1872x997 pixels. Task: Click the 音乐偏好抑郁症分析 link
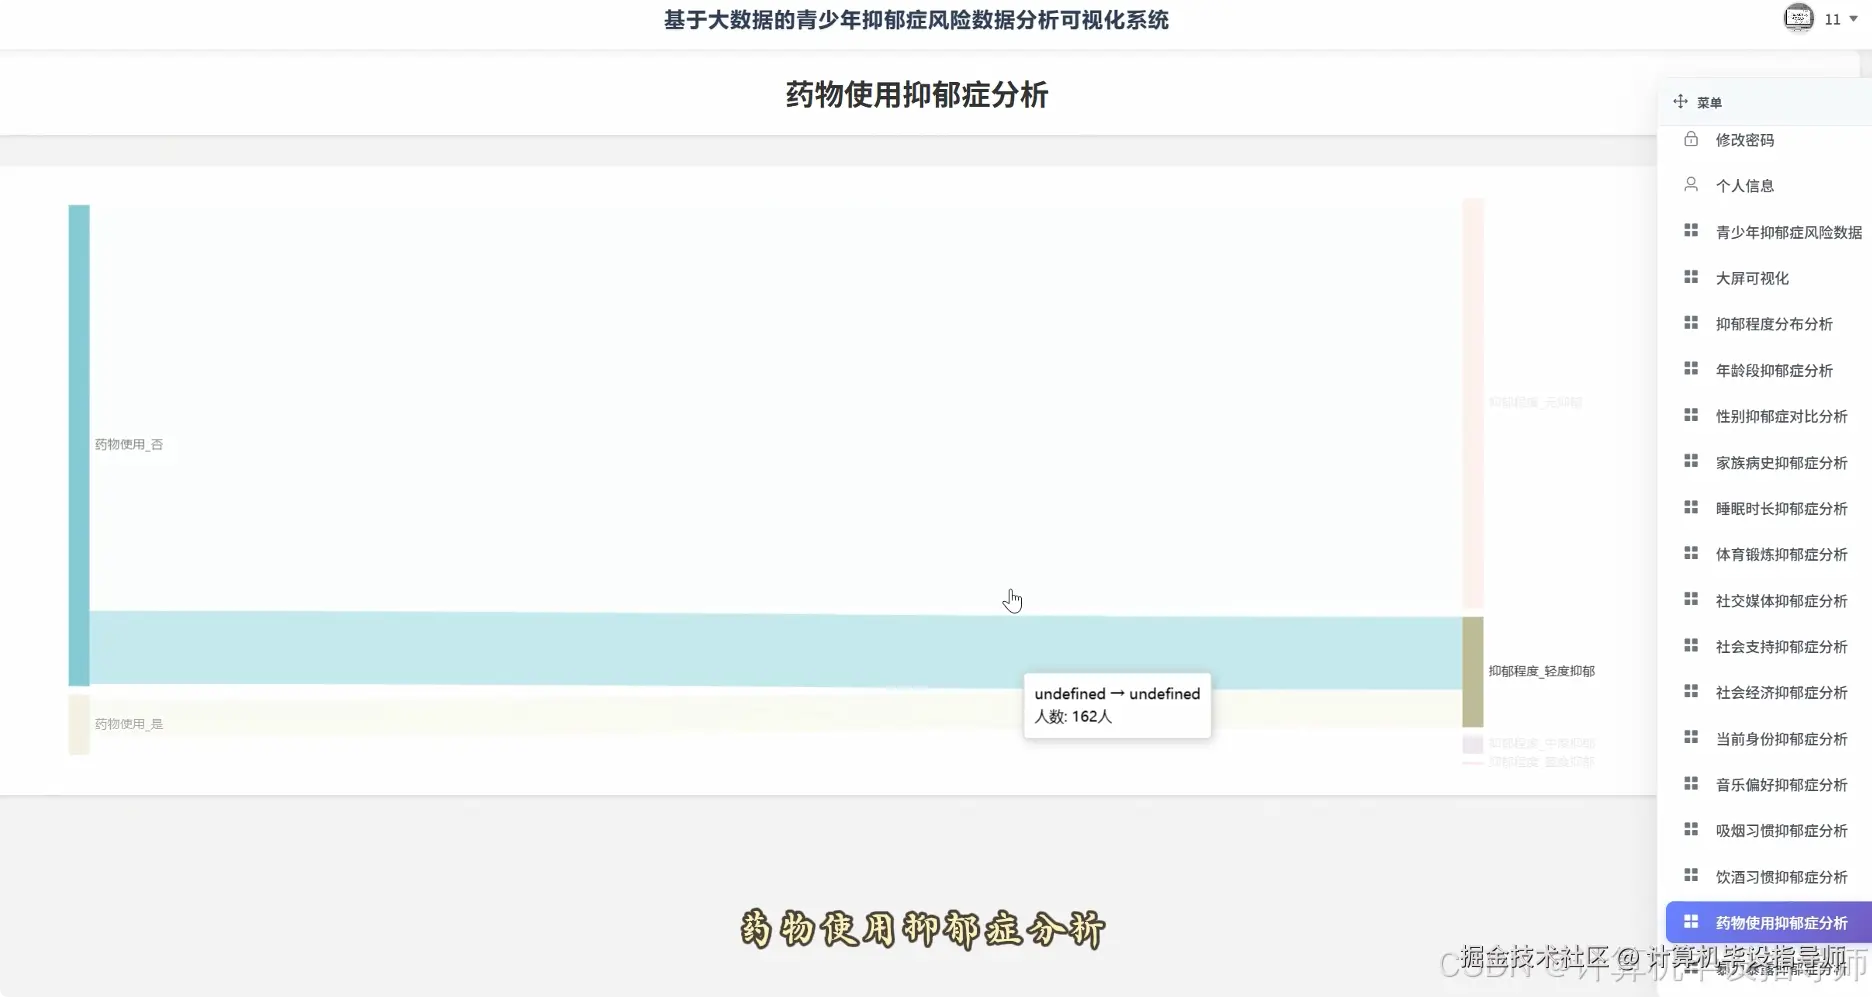click(x=1782, y=784)
